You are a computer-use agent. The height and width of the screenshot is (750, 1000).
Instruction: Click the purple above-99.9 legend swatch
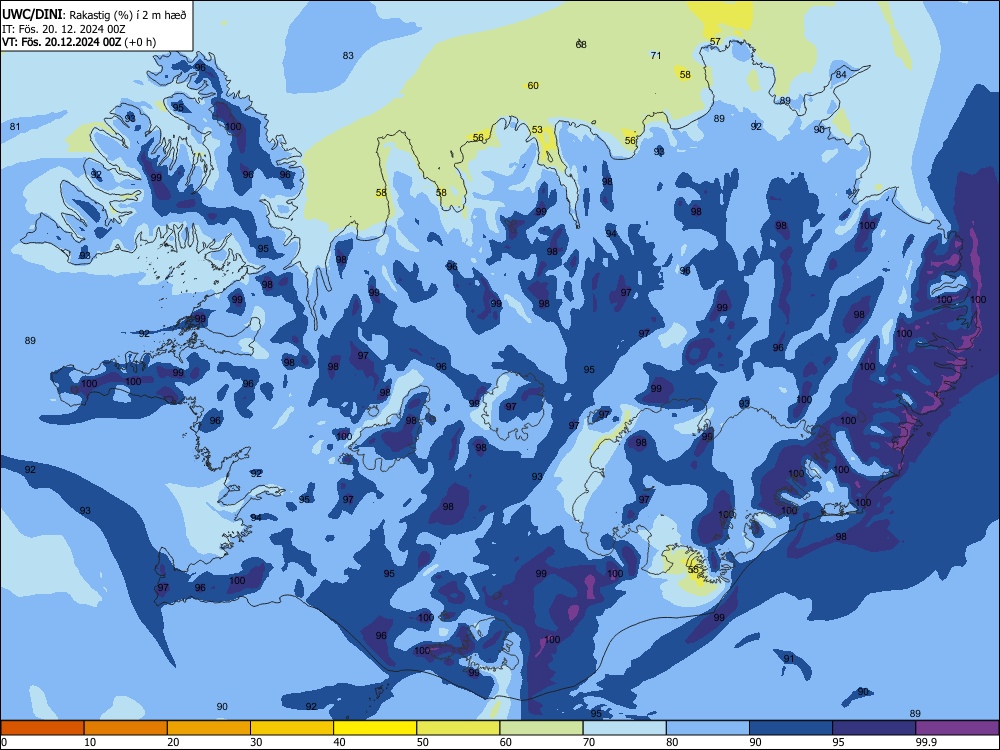click(x=957, y=728)
